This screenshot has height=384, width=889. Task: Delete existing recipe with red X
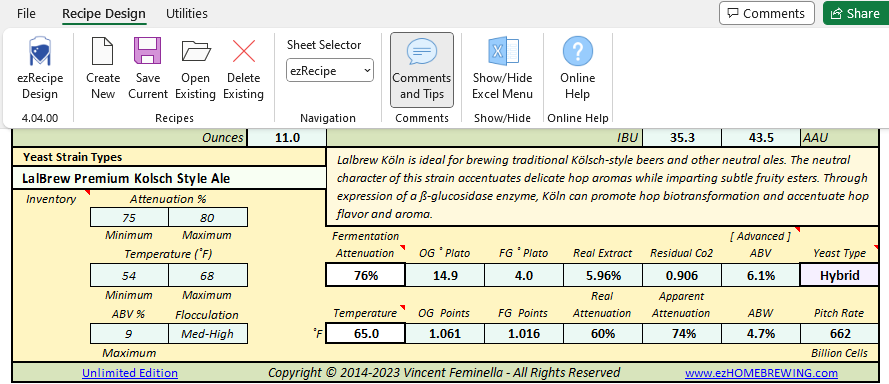click(x=243, y=69)
